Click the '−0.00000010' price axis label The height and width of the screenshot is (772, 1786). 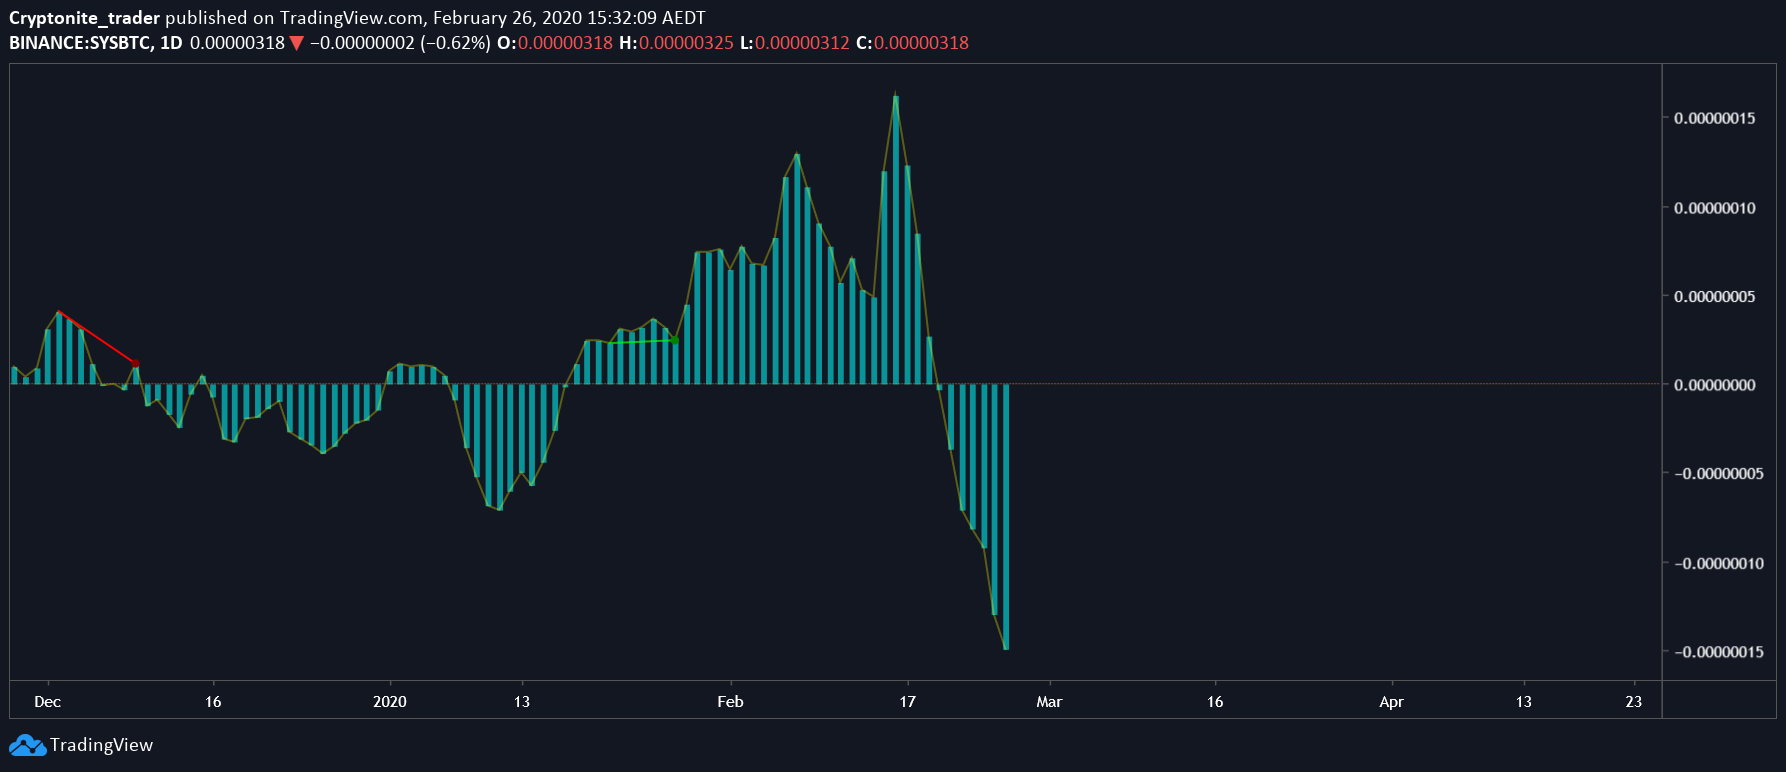point(1719,563)
